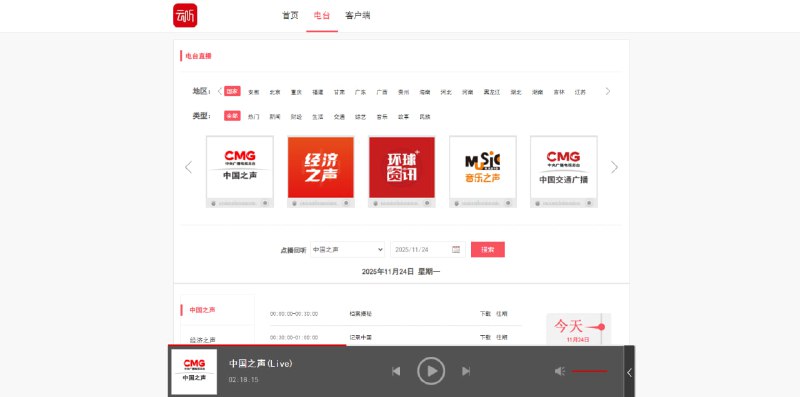Viewport: 800px width, 397px height.
Task: Collapse the player with side chevron
Action: 629,373
